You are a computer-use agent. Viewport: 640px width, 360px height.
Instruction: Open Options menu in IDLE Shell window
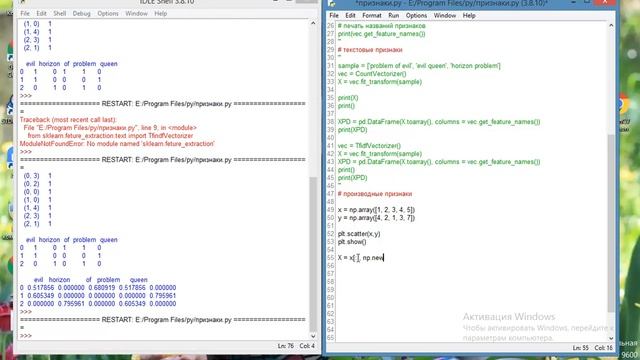pyautogui.click(x=108, y=13)
